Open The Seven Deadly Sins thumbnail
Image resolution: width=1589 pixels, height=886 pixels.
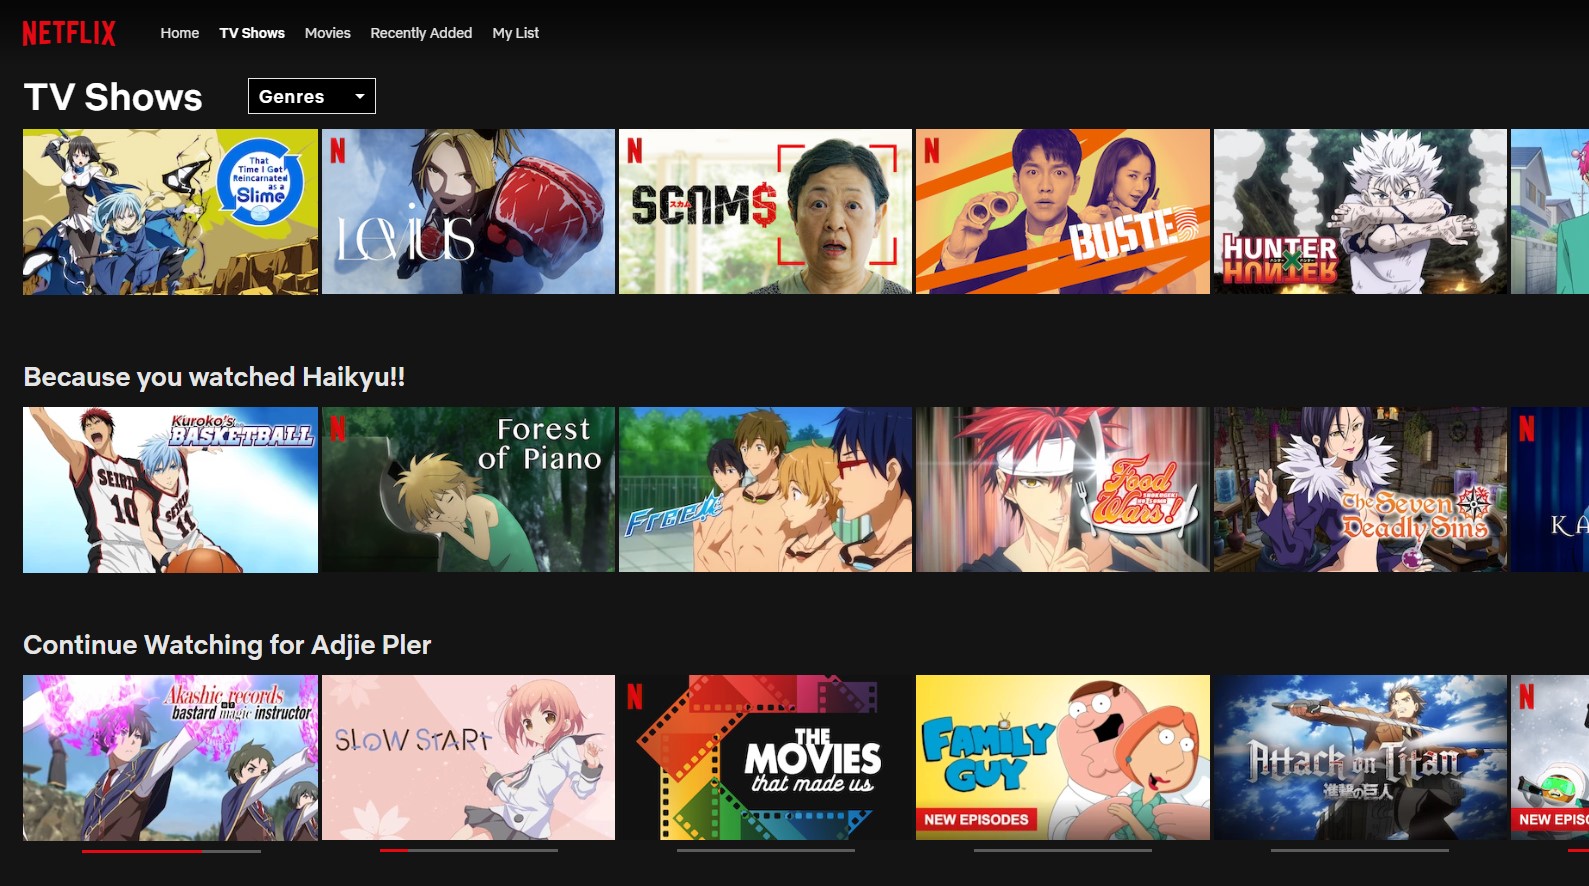[1360, 490]
